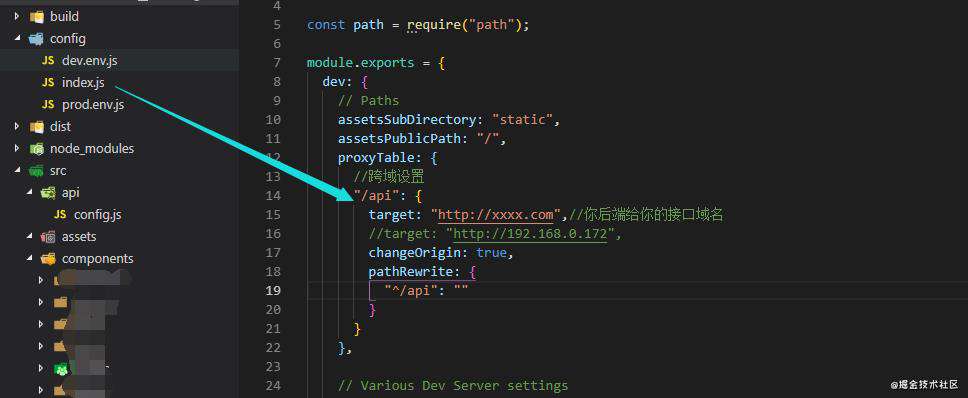Screen dimensions: 968x398
Task: Collapse the src folder arrow
Action: pyautogui.click(x=17, y=171)
